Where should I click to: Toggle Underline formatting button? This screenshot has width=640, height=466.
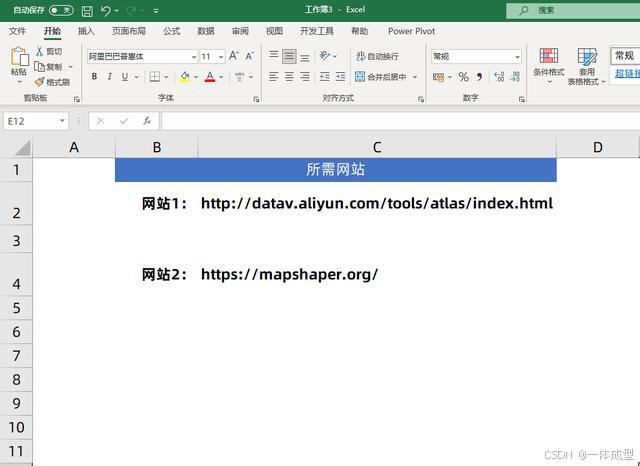[124, 77]
